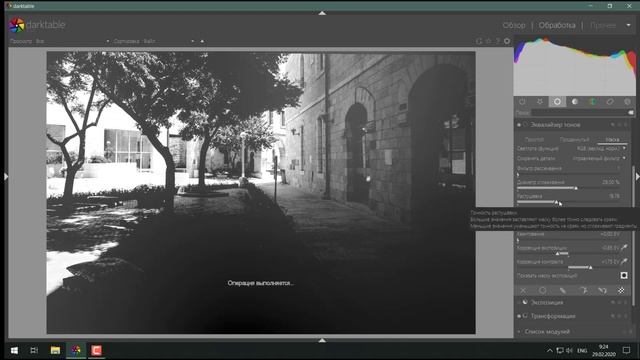640x360 pixels.
Task: Reverse sort direction triangle
Action: point(202,41)
